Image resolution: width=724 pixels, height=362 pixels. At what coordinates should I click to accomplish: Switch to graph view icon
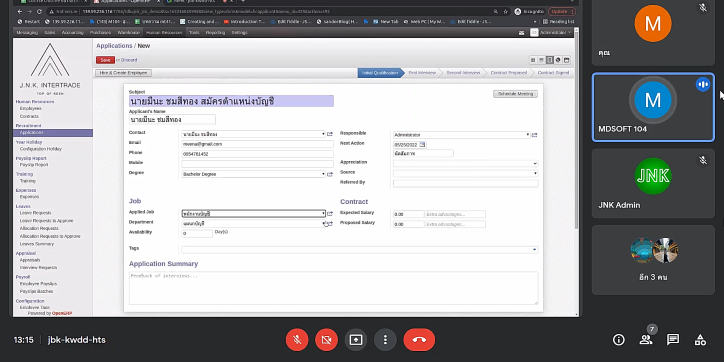(x=558, y=60)
